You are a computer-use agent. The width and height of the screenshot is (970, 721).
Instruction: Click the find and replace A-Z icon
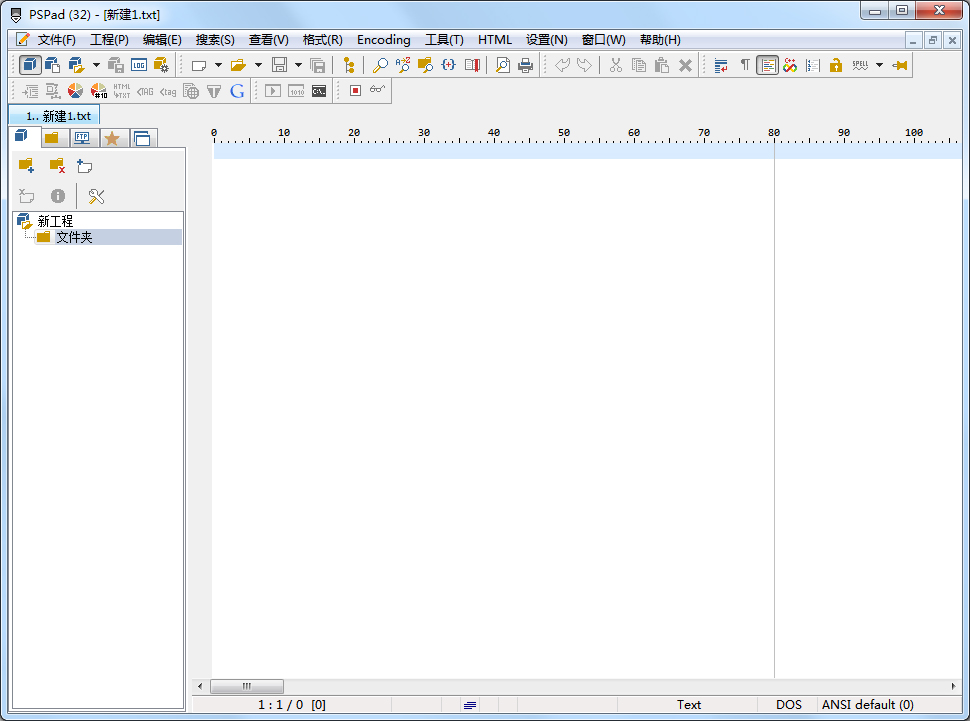coord(403,65)
